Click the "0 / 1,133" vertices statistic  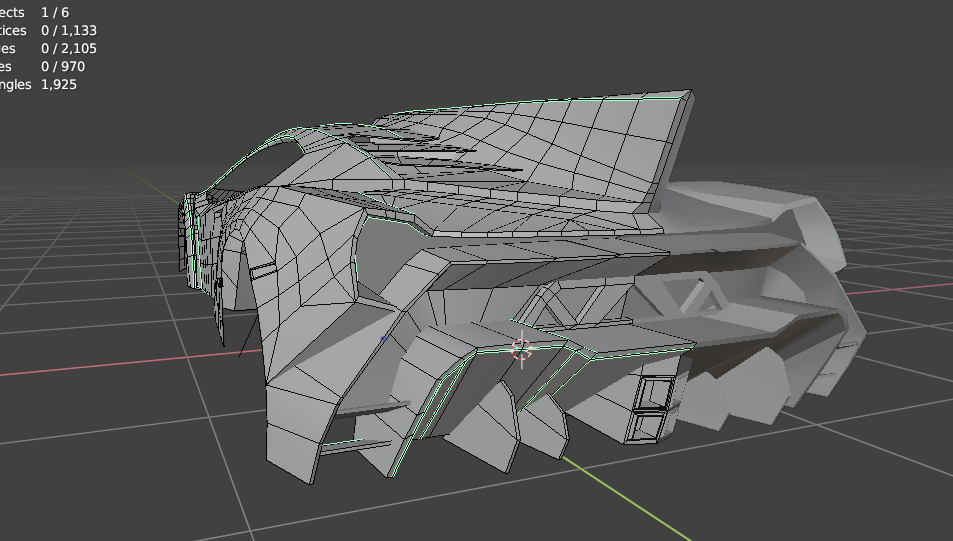click(69, 30)
